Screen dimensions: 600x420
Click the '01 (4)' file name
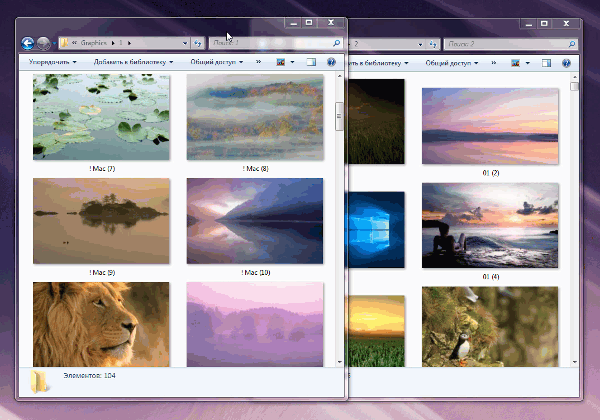click(x=491, y=277)
